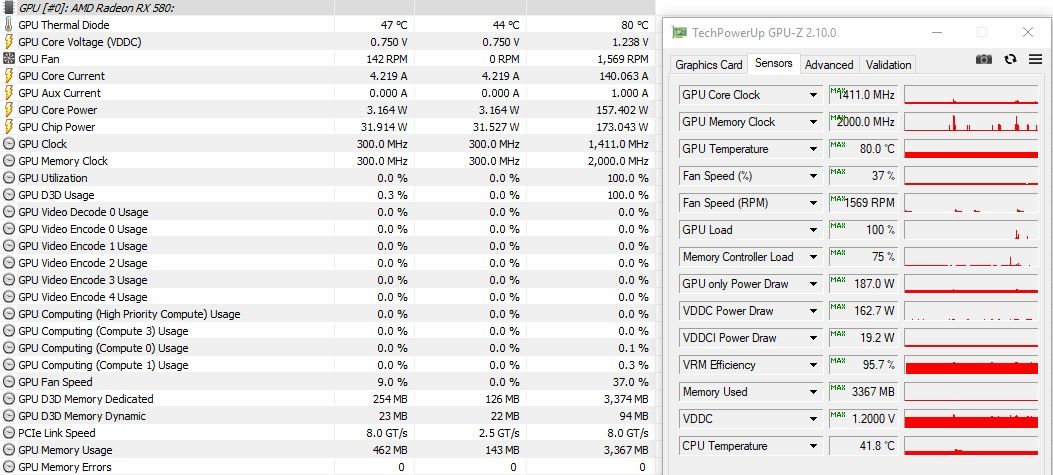
Task: Click the GPU-Z refresh arrows icon
Action: click(1010, 59)
